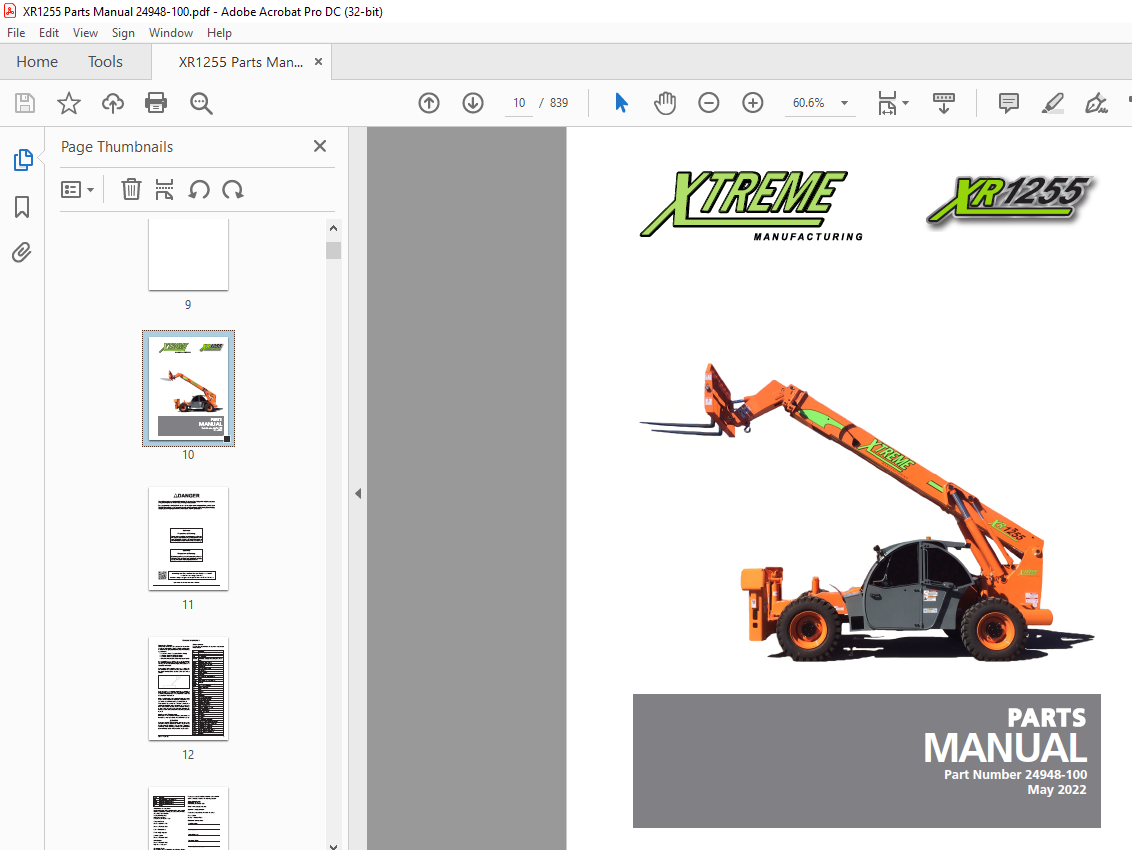1132x850 pixels.
Task: Activate the Hand pan tool
Action: [665, 103]
